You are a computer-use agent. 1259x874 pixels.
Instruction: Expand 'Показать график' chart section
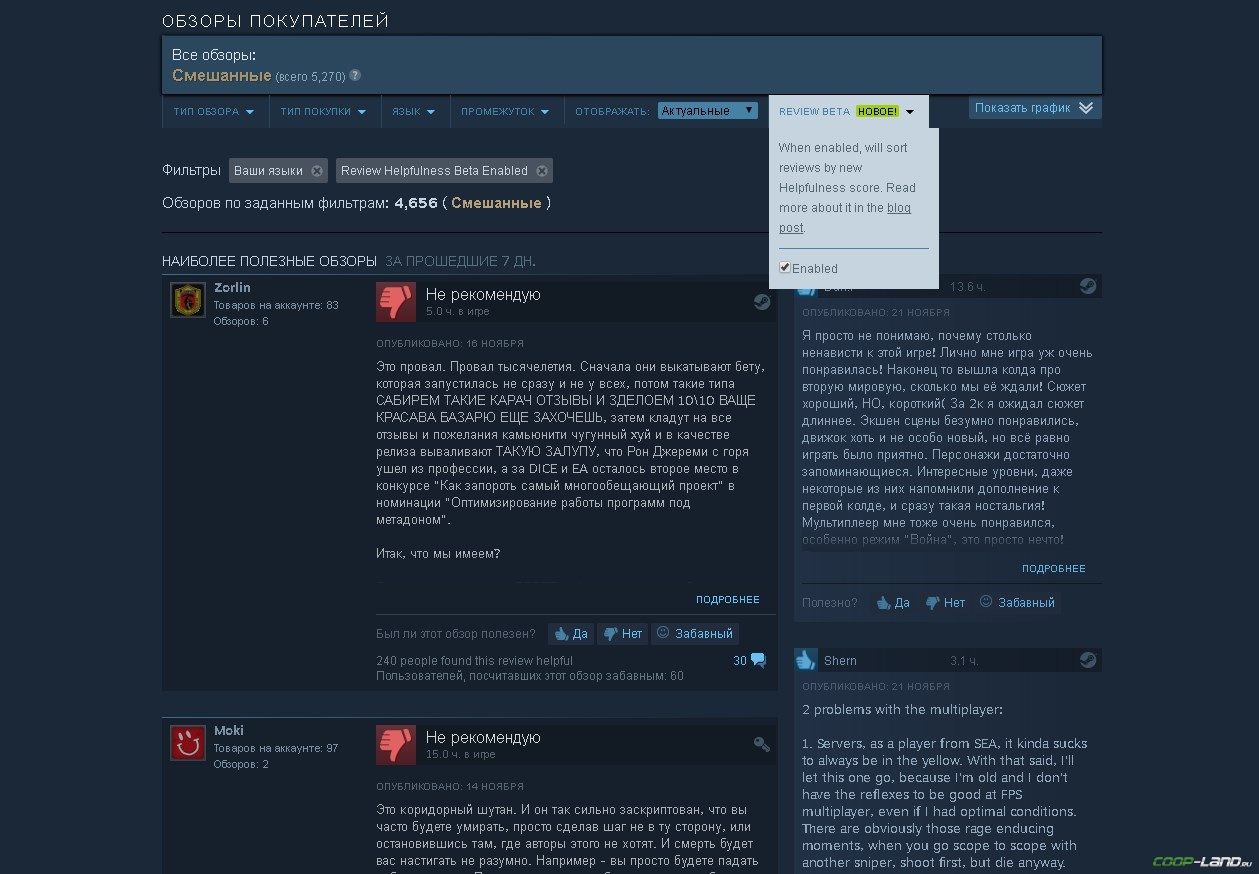[1035, 108]
